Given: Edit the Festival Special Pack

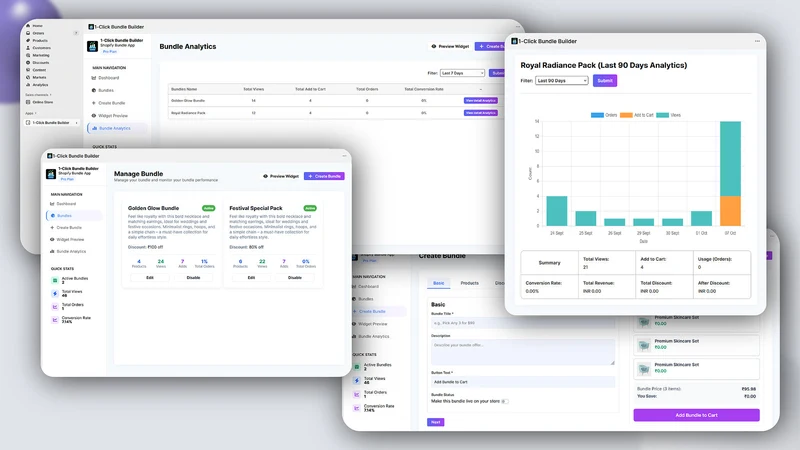Looking at the screenshot, I should pyautogui.click(x=252, y=278).
